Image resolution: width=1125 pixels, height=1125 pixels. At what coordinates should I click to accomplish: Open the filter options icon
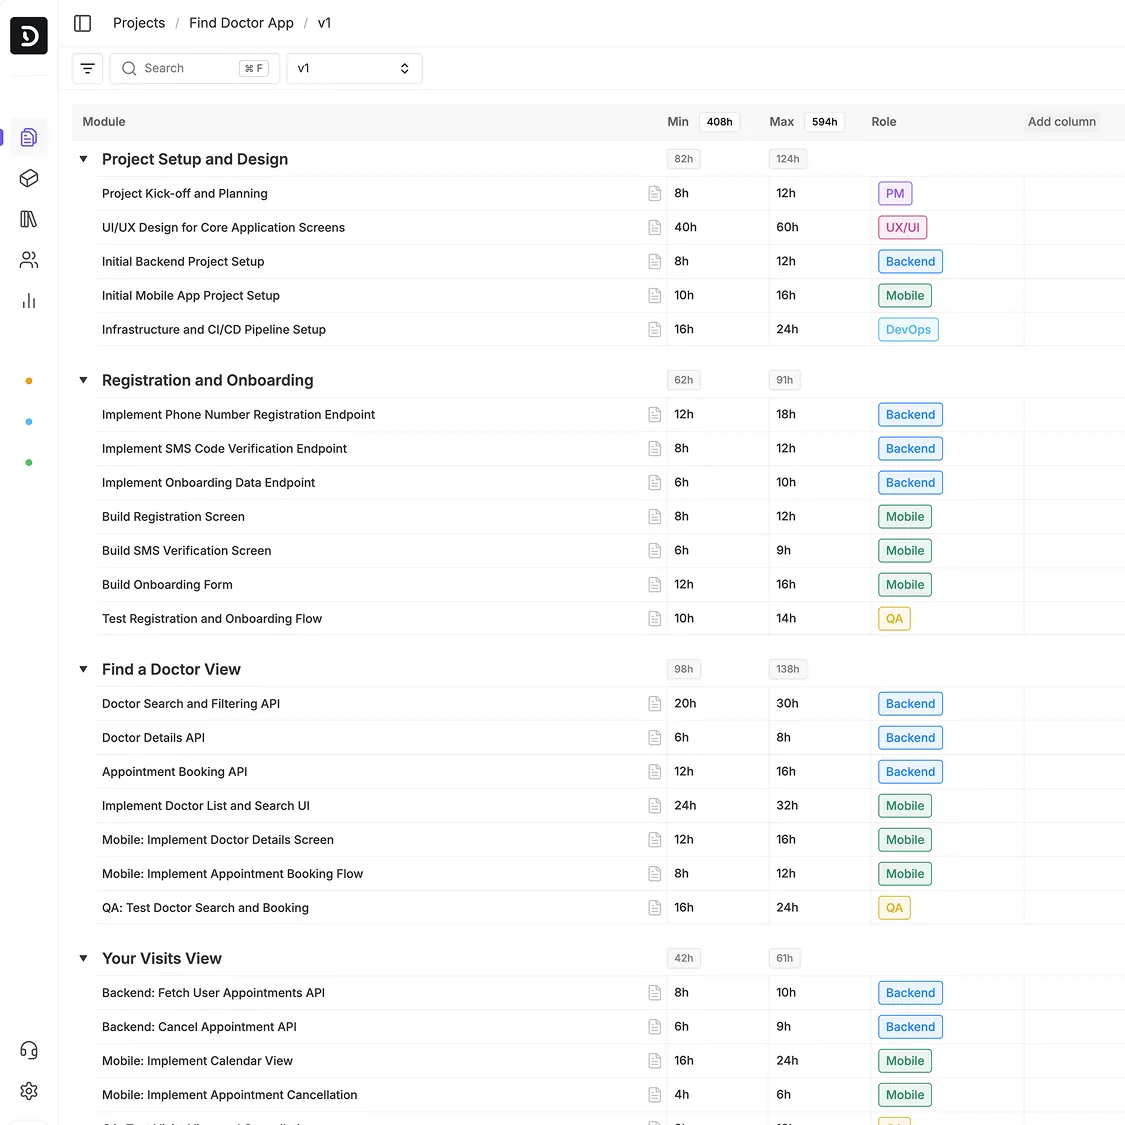pos(88,69)
